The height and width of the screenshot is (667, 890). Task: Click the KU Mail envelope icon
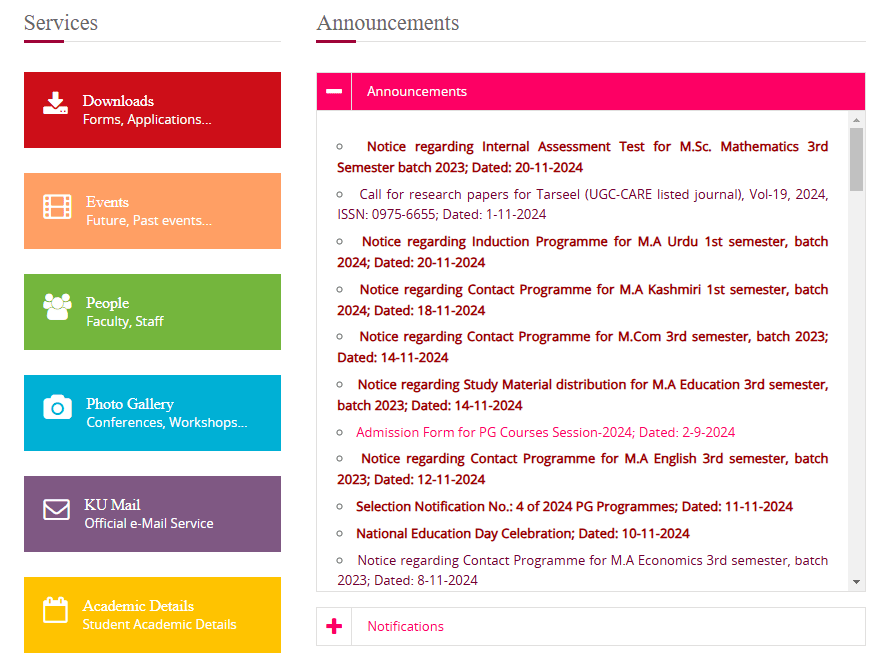tap(57, 510)
